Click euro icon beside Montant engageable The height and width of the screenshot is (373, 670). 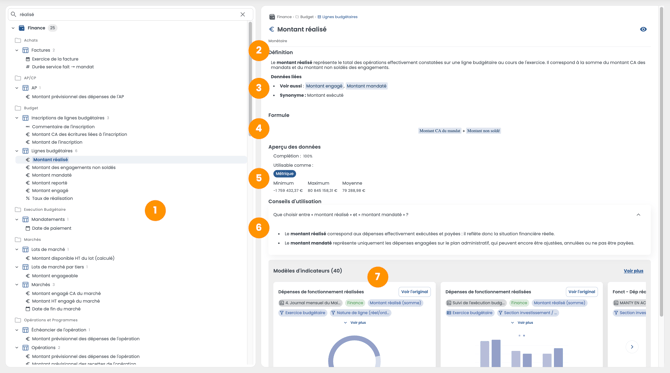tap(28, 276)
